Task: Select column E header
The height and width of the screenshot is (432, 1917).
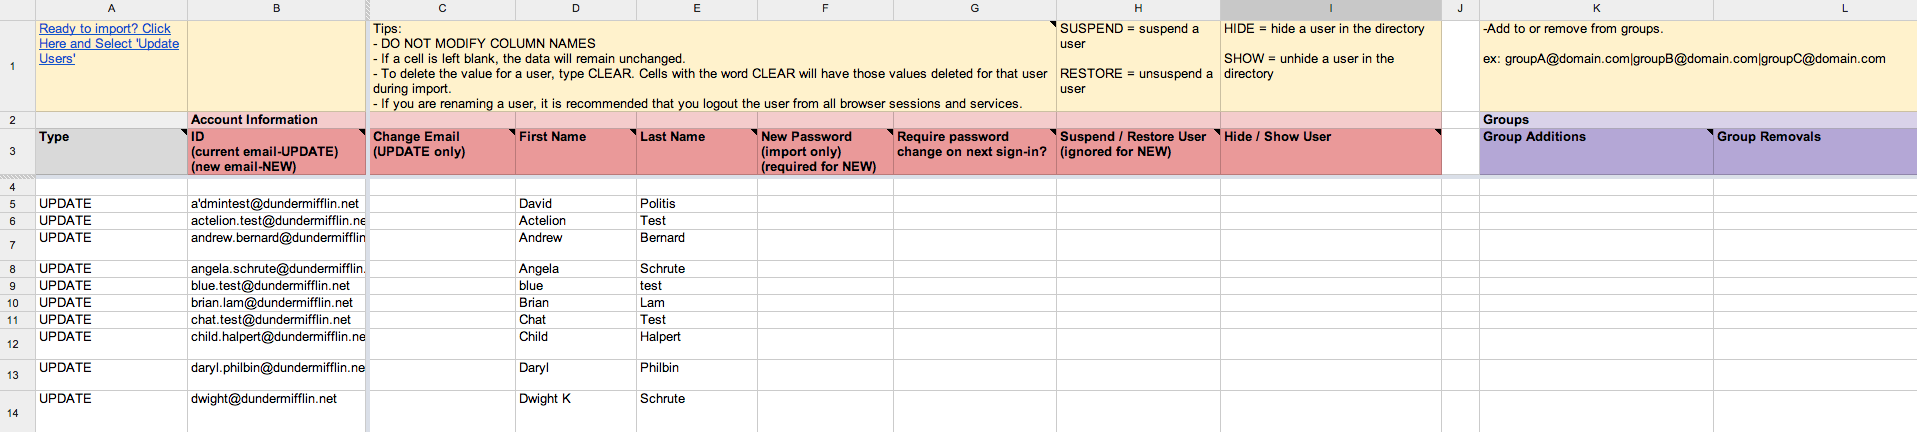Action: coord(697,8)
